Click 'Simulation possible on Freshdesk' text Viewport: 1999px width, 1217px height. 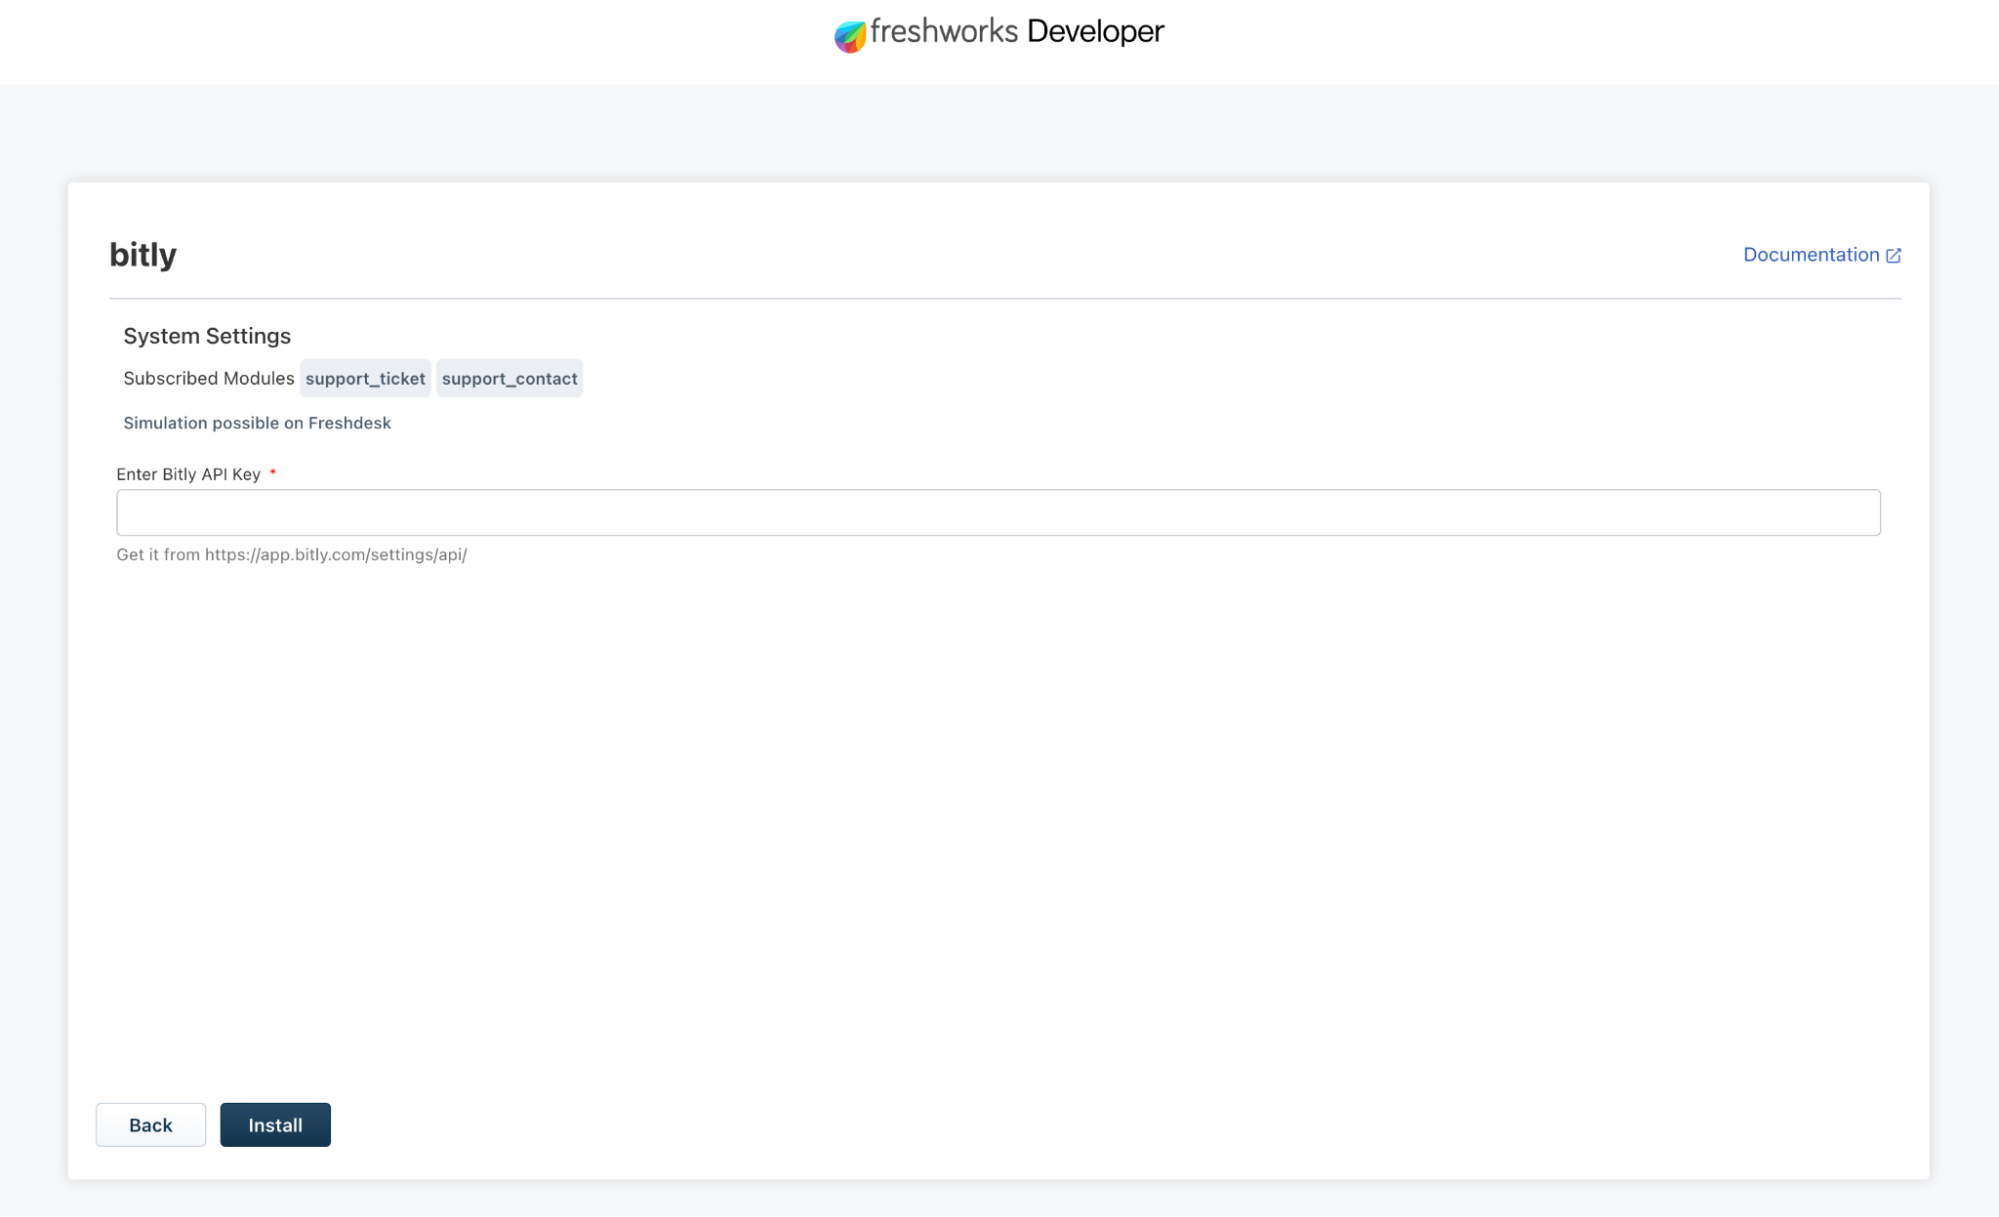(257, 423)
